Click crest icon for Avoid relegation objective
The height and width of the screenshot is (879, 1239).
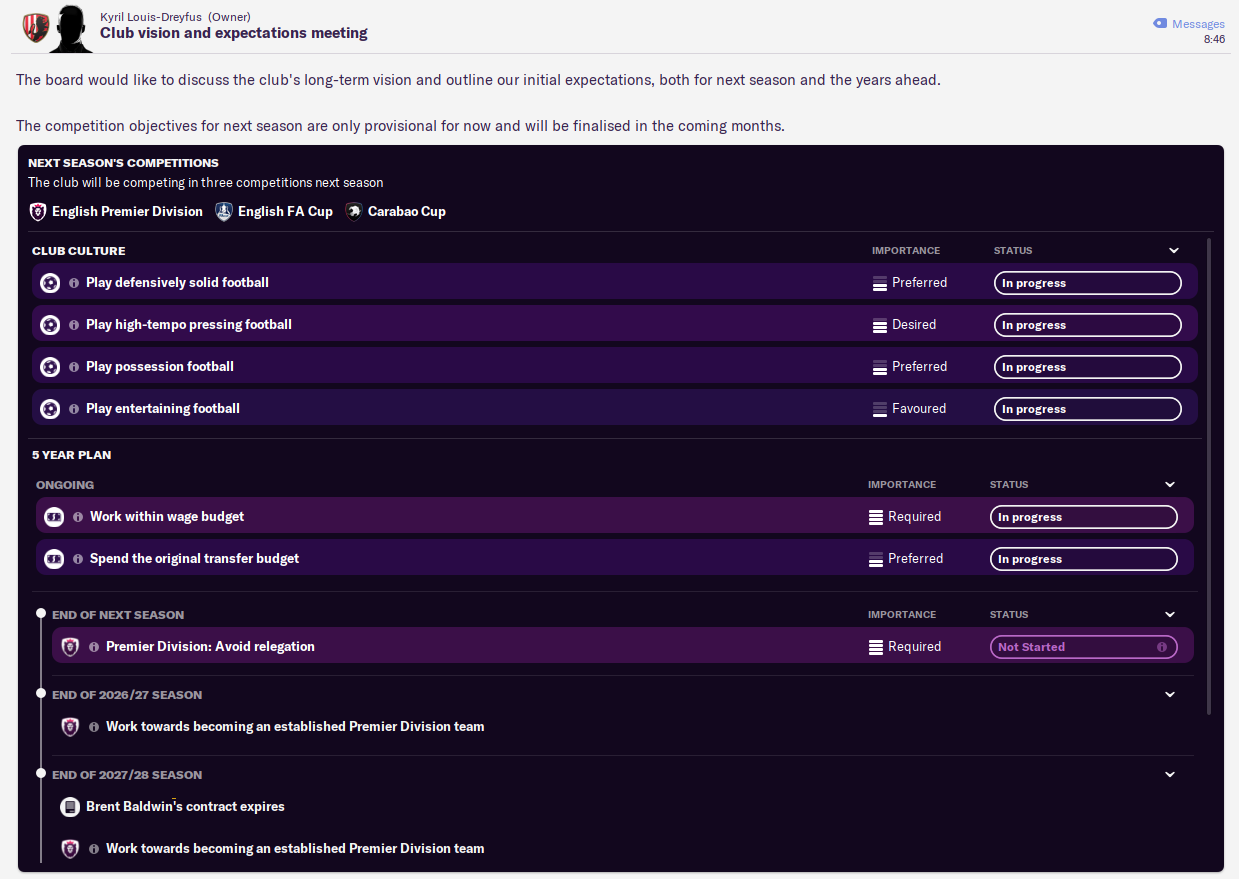[70, 647]
